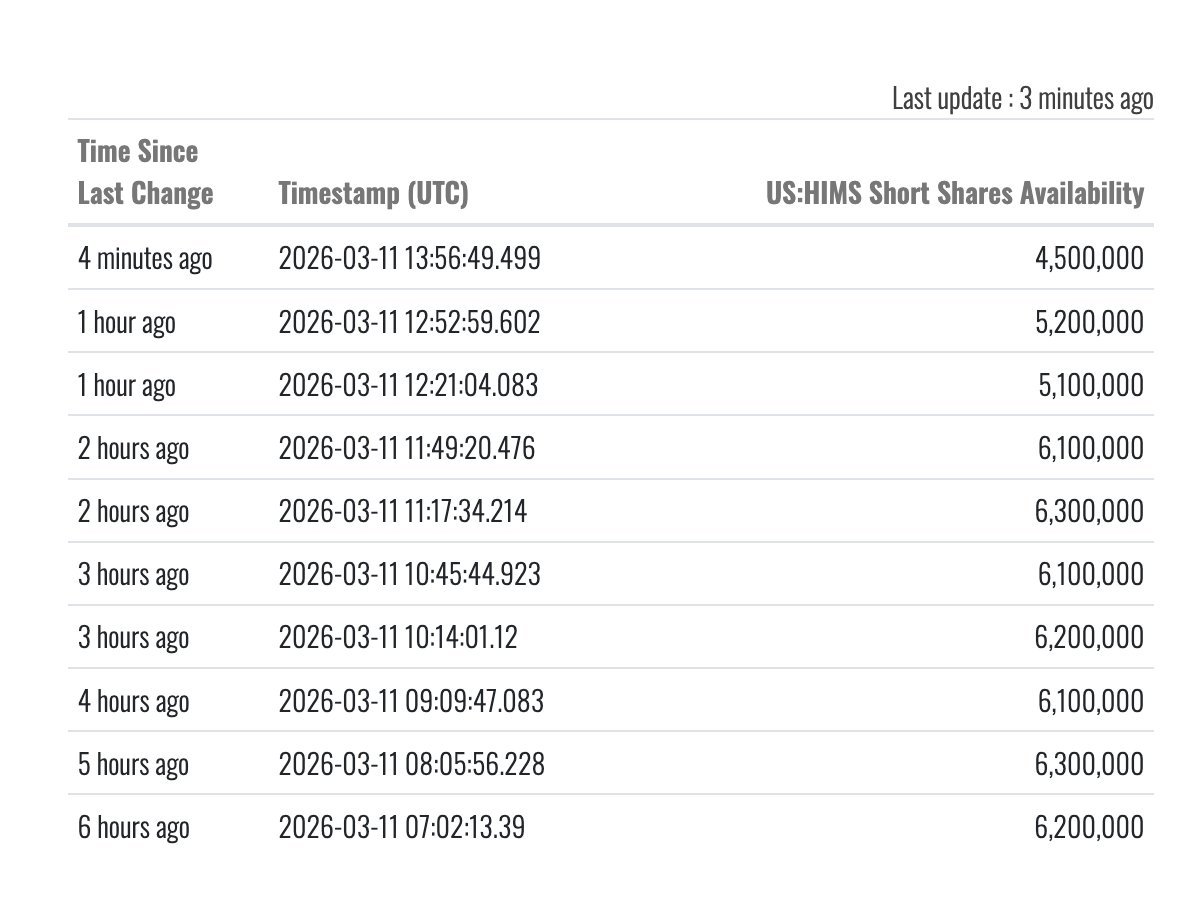The width and height of the screenshot is (1188, 906).
Task: Click the '6 hours ago' cell
Action: (x=133, y=827)
